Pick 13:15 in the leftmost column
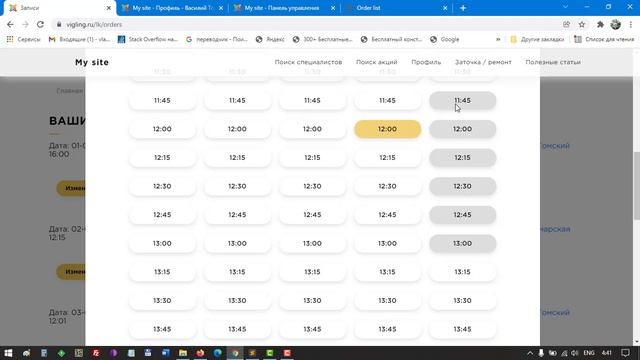Viewport: 640px width, 360px height. click(162, 272)
